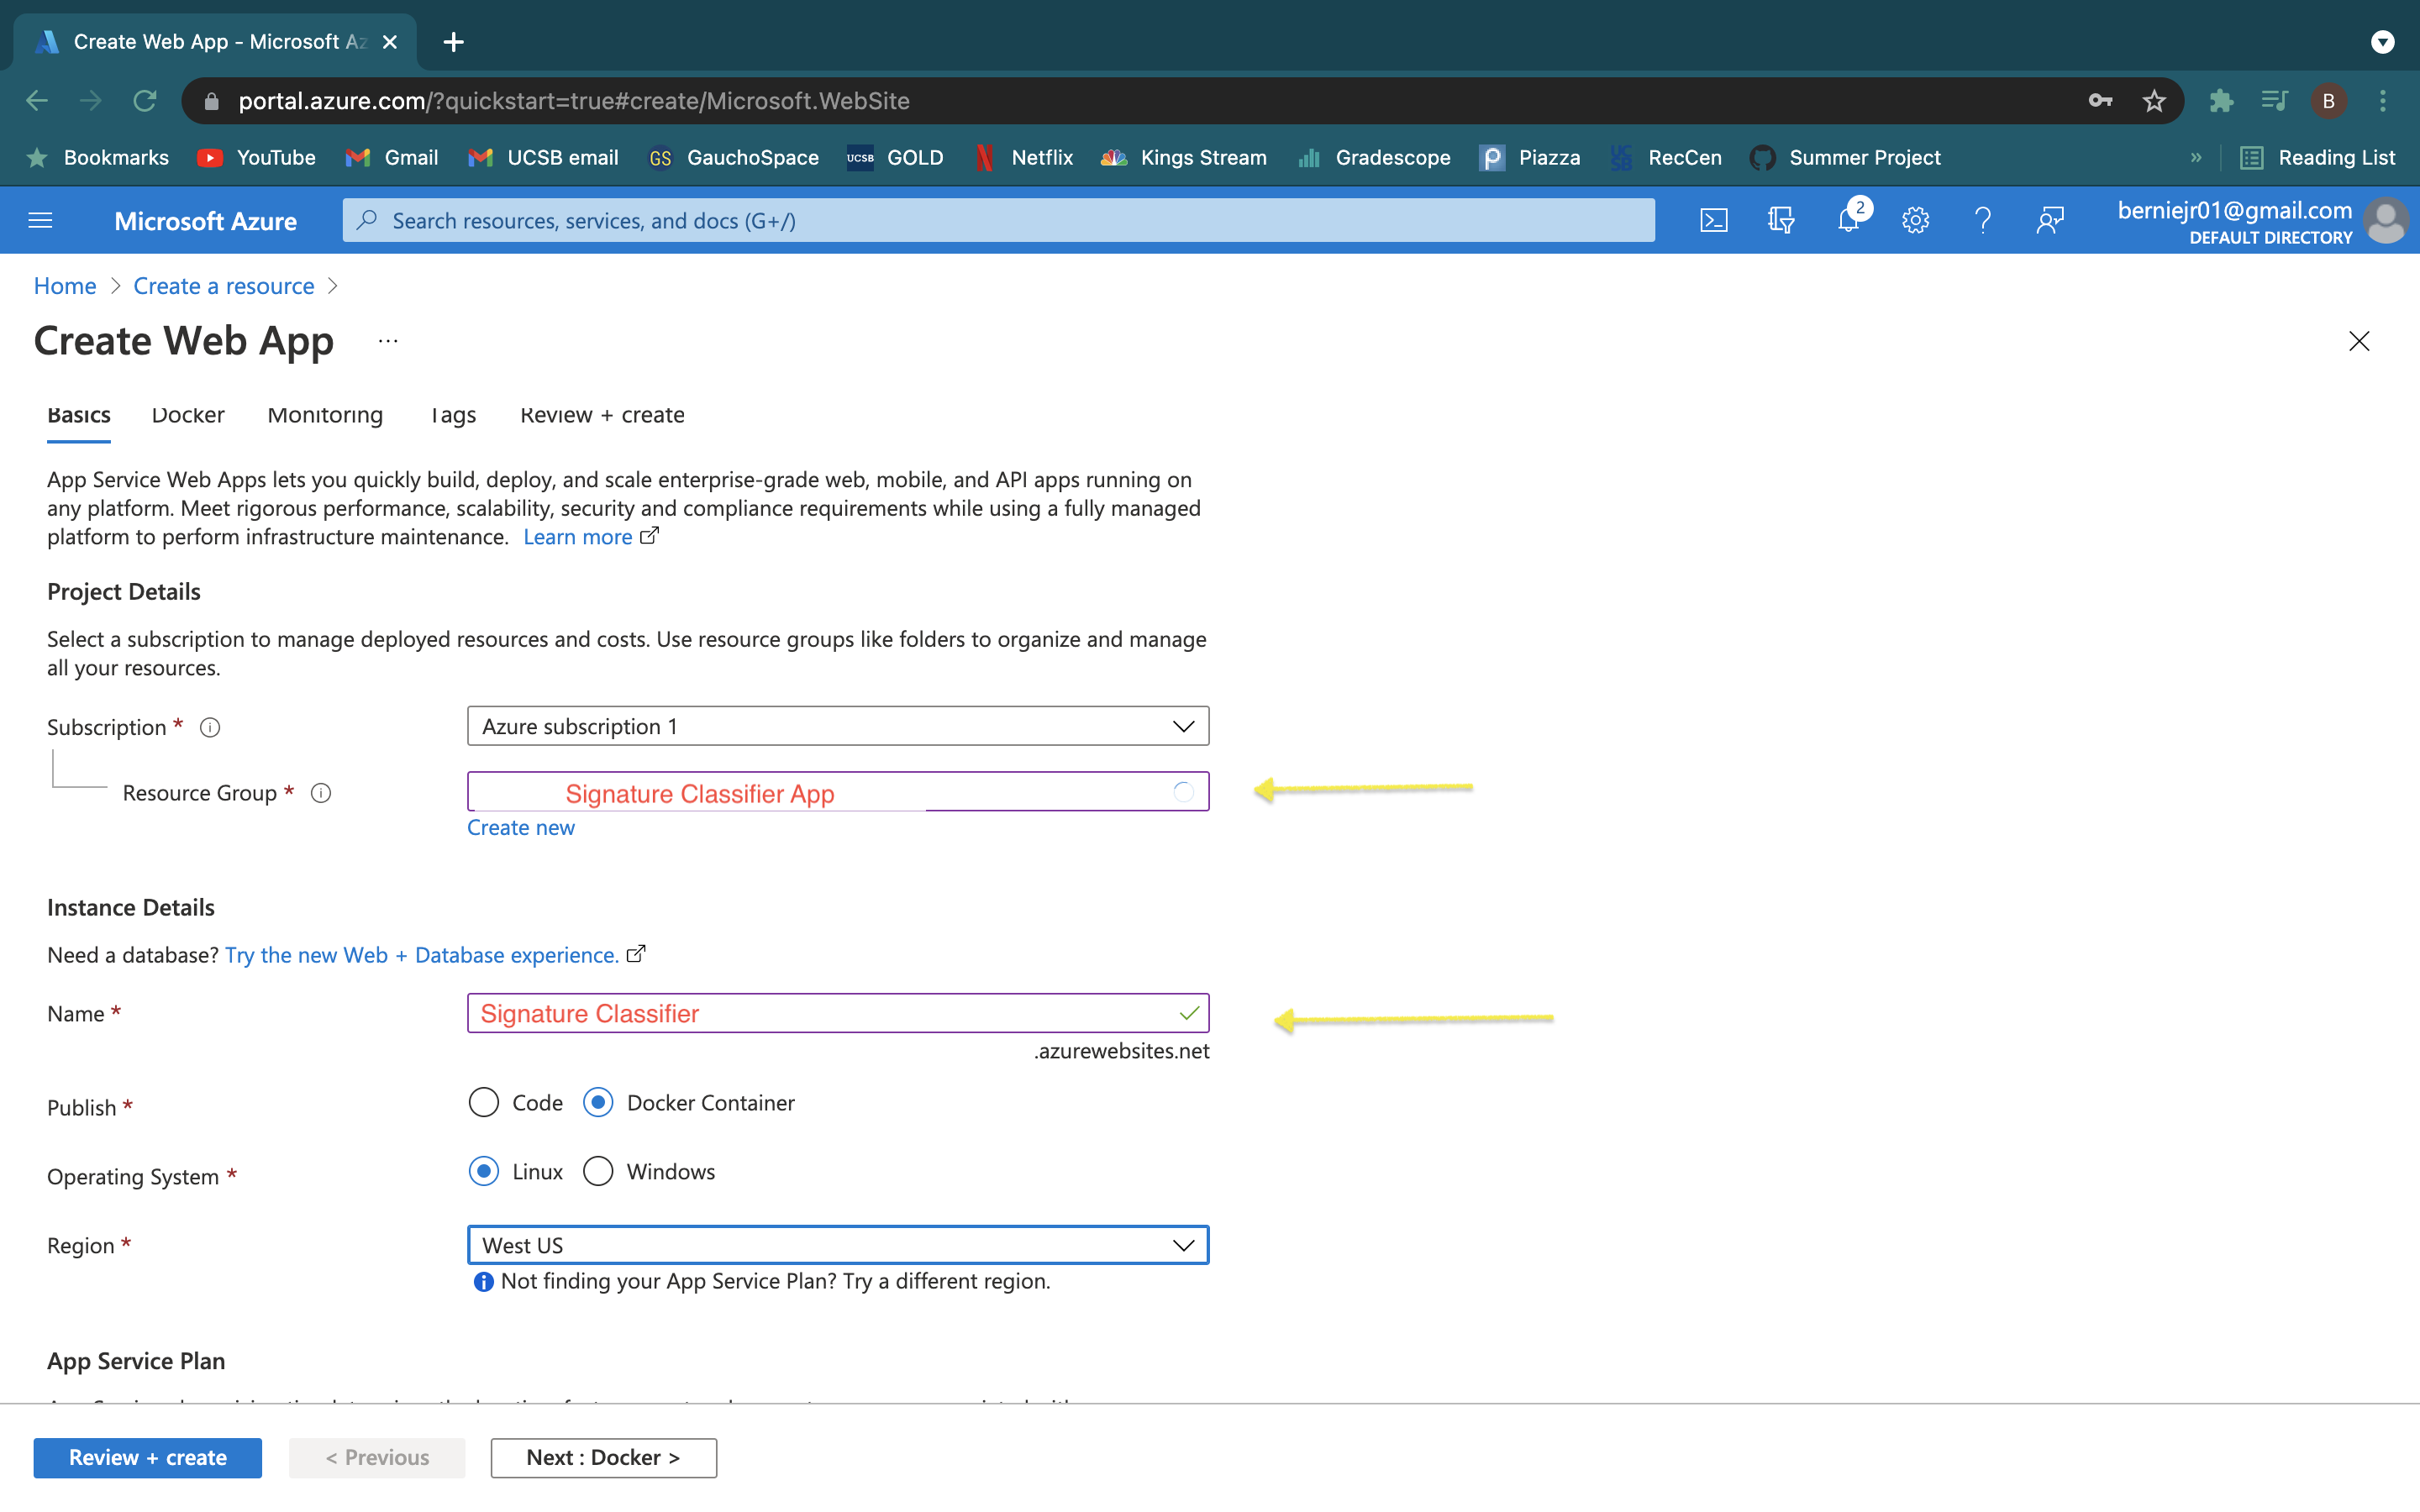Choose Windows operating system
The width and height of the screenshot is (2420, 1512).
coord(598,1171)
